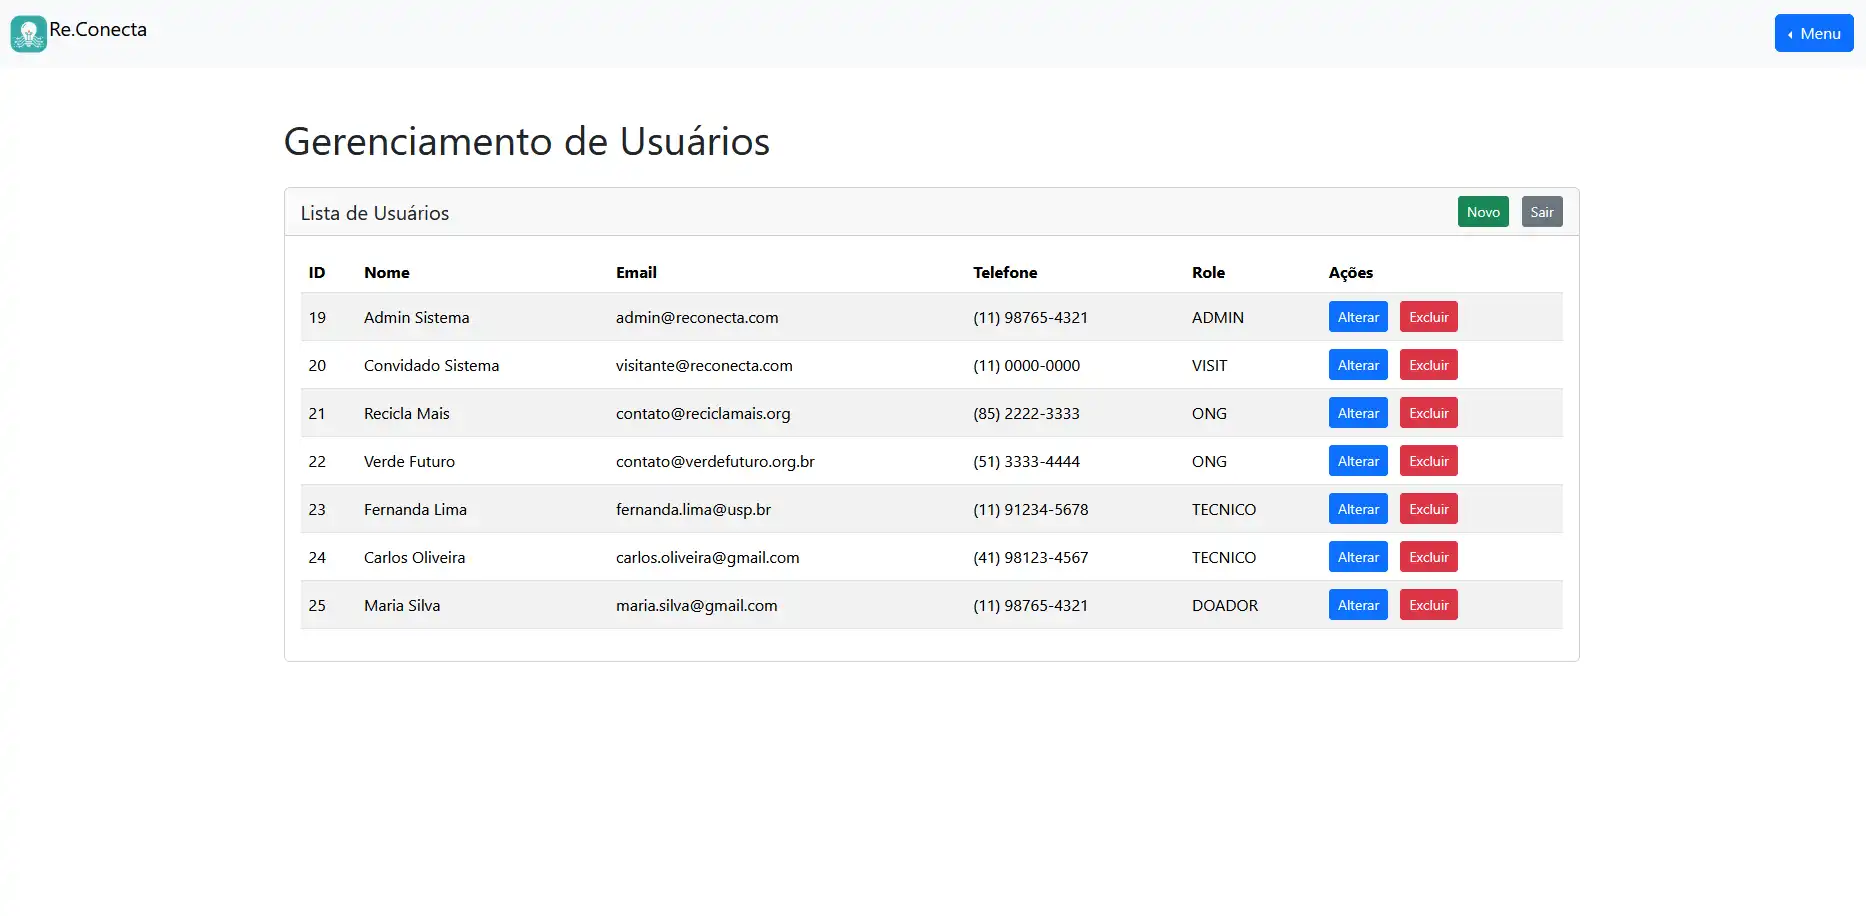The width and height of the screenshot is (1866, 916).
Task: Click the Re.Conecta brand text
Action: 98,30
